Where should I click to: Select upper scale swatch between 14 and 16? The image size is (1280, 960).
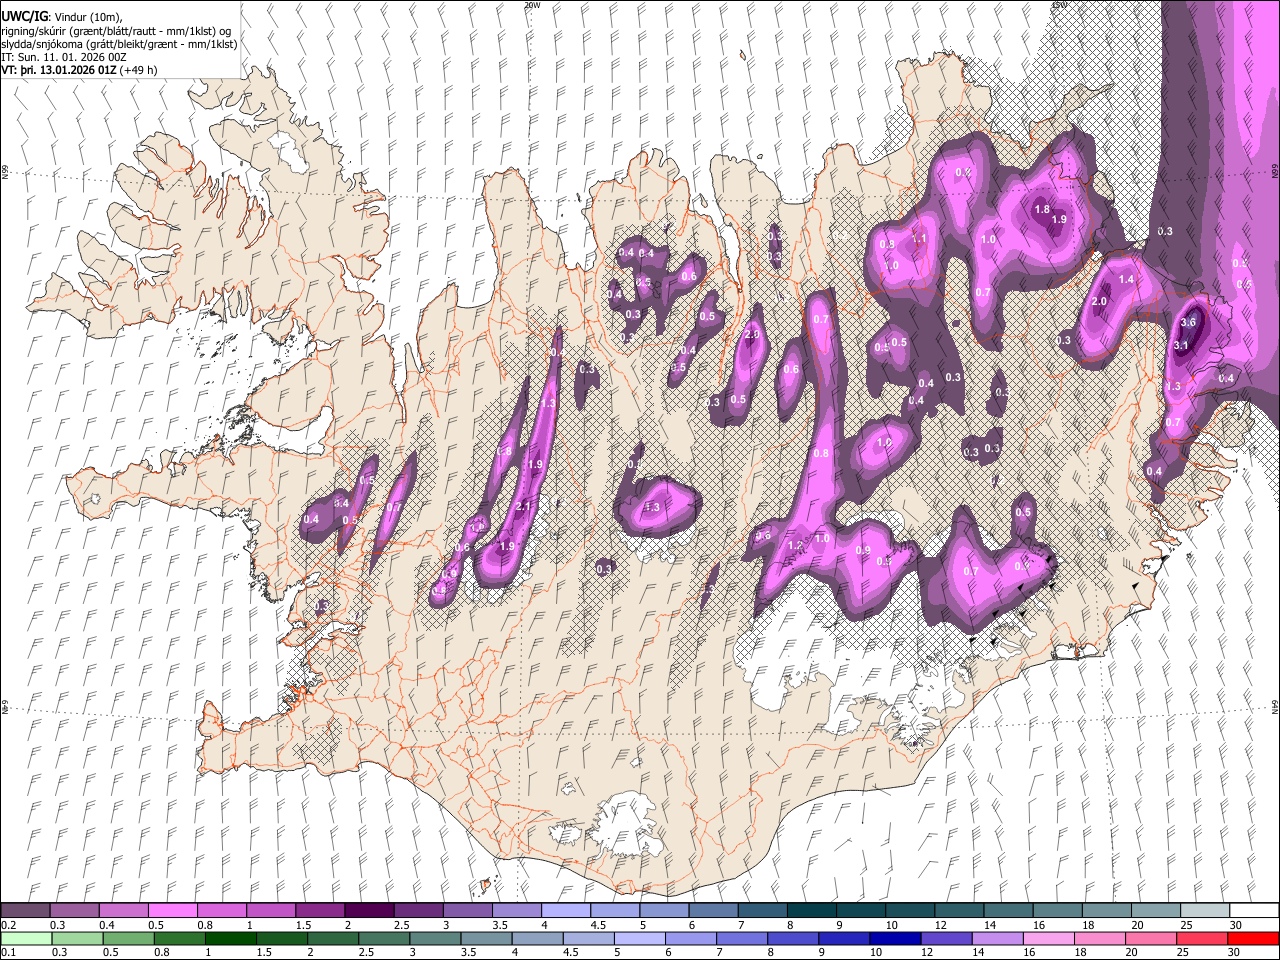(x=1008, y=910)
